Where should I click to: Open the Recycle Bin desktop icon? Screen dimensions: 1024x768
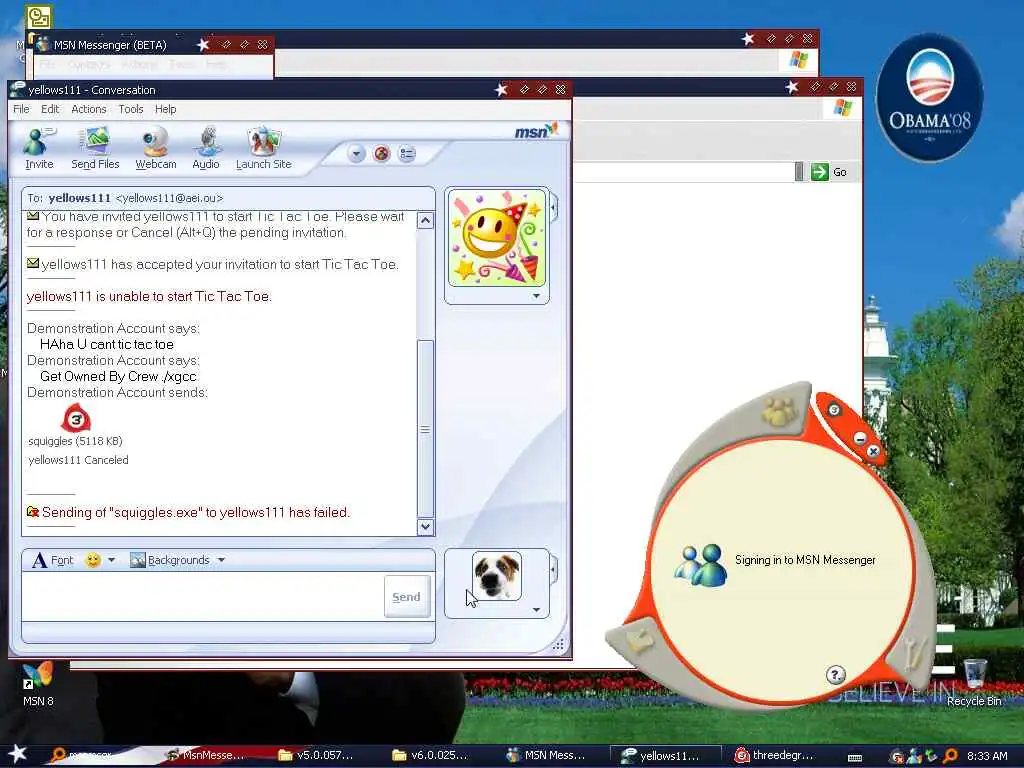[974, 682]
